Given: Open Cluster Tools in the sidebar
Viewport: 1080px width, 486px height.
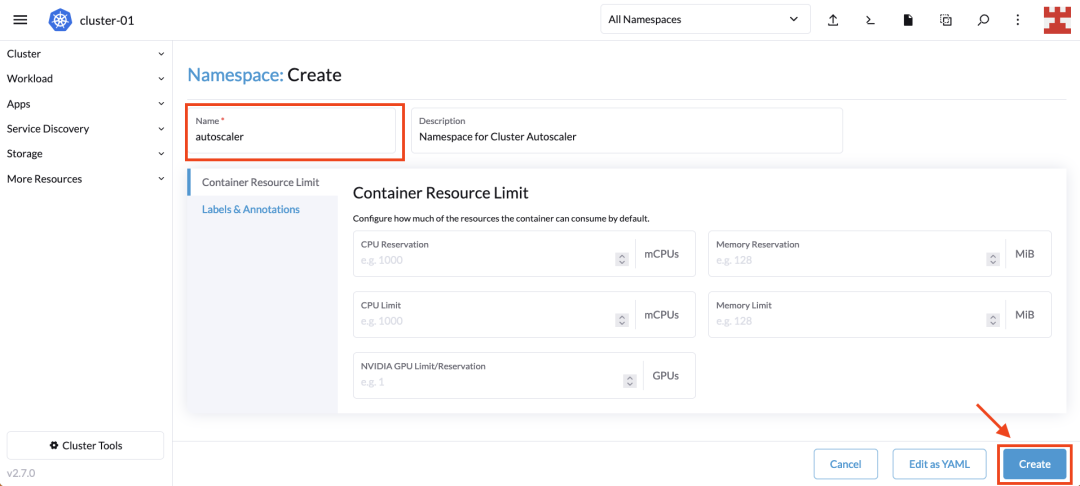Looking at the screenshot, I should pyautogui.click(x=85, y=445).
